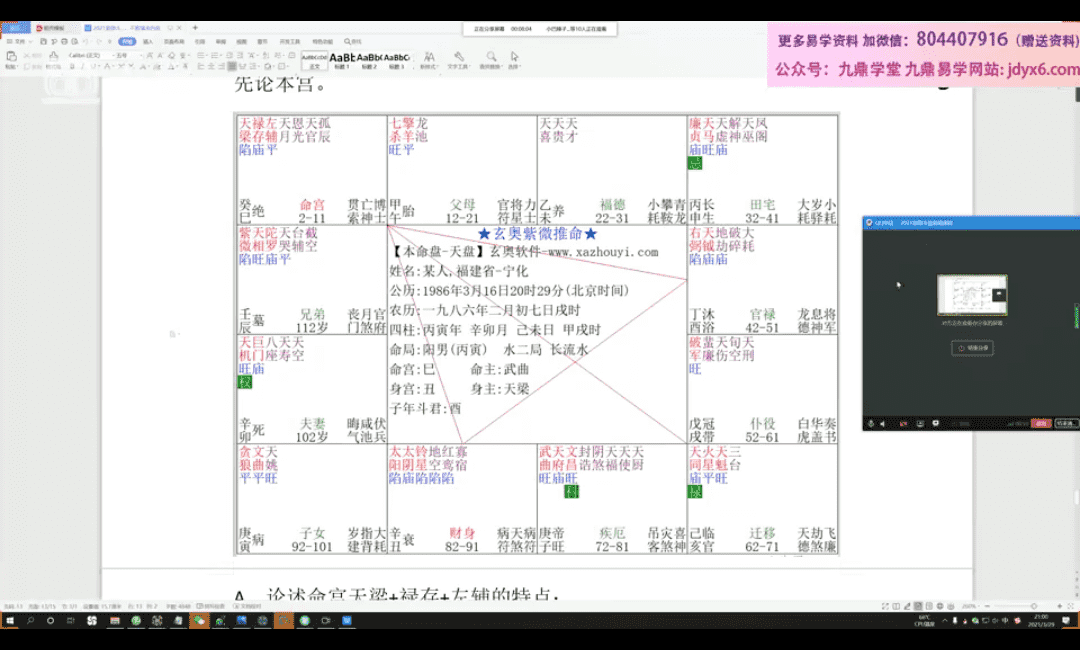Switch to the 插入 (Insert) ribbon tab
The image size is (1080, 650).
coord(148,42)
